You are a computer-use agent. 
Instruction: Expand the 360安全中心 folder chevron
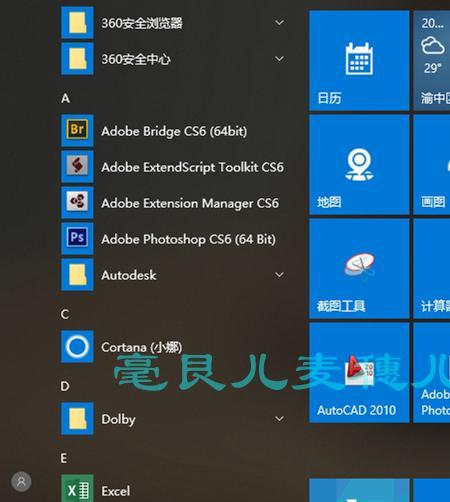[x=279, y=59]
